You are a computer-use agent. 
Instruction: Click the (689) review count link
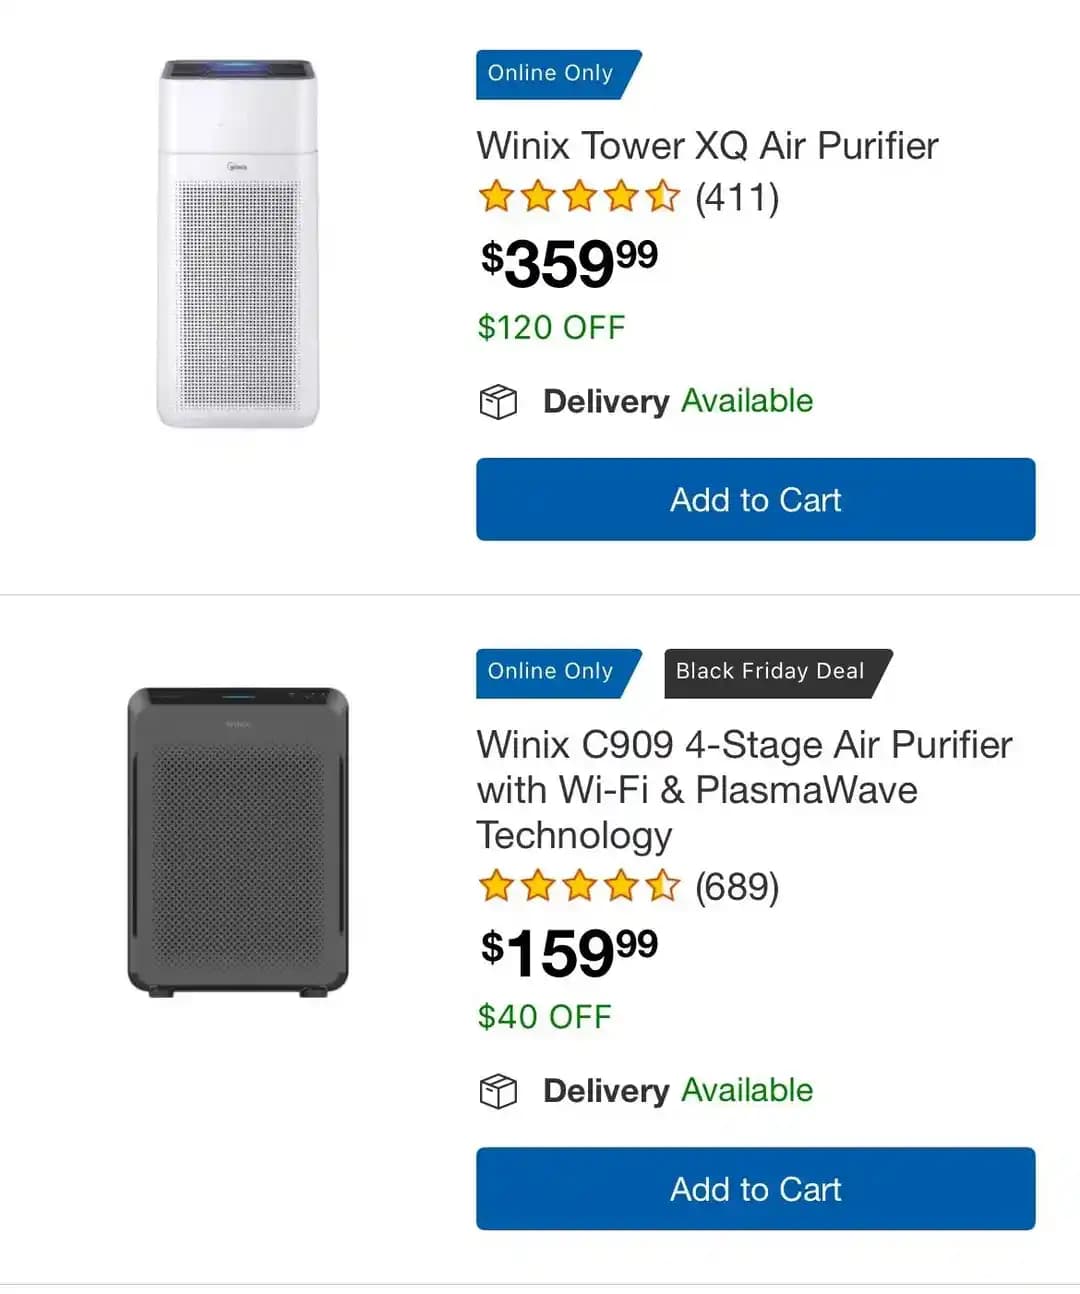click(738, 886)
